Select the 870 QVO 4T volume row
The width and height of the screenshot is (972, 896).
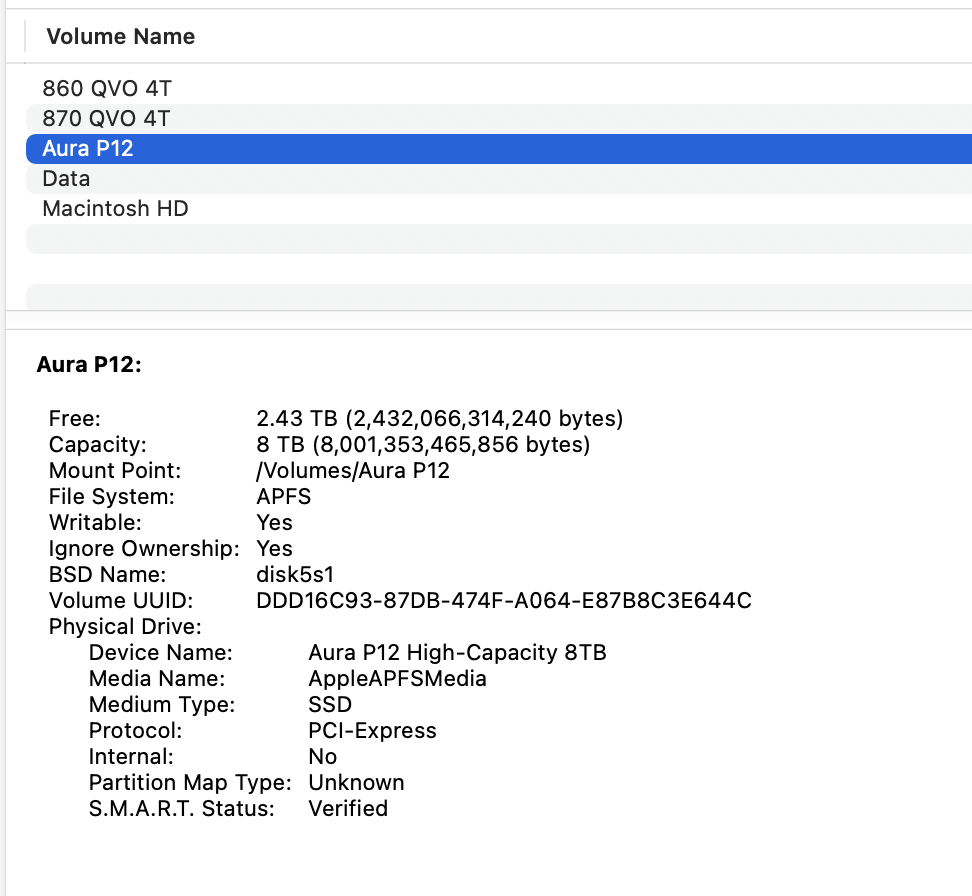(499, 118)
